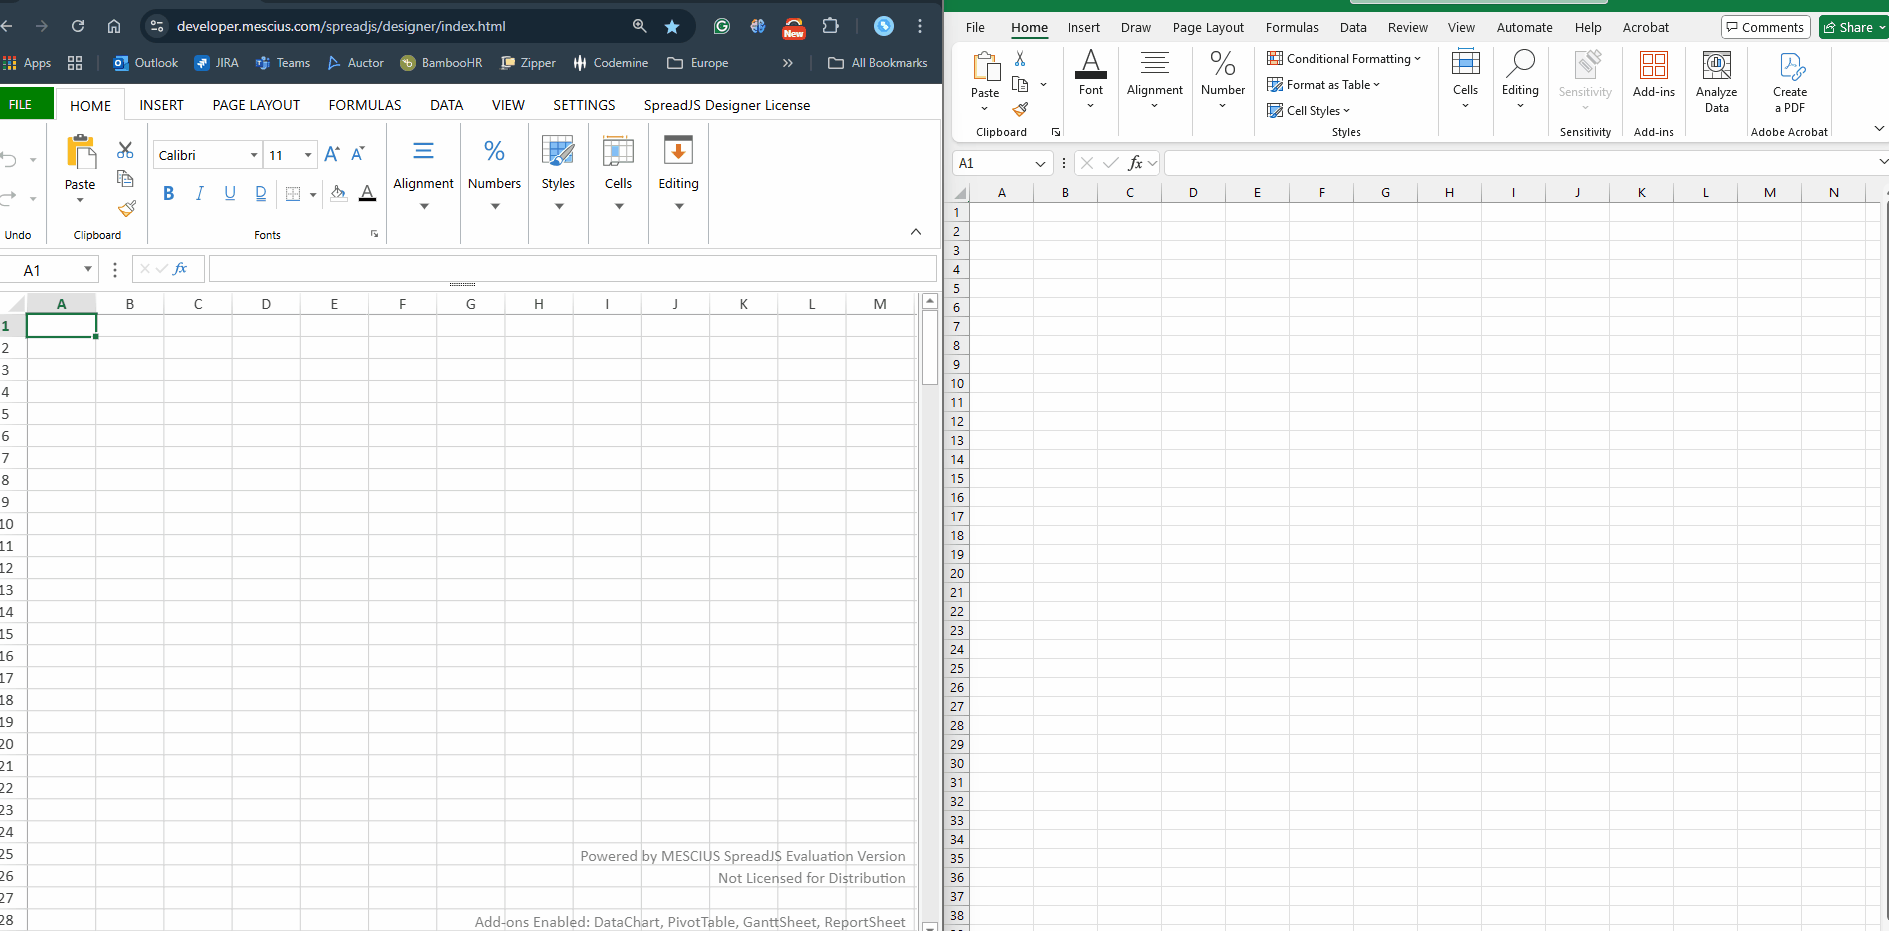Image resolution: width=1889 pixels, height=931 pixels.
Task: Click the Paste icon in SpreadJS Designer
Action: 80,152
